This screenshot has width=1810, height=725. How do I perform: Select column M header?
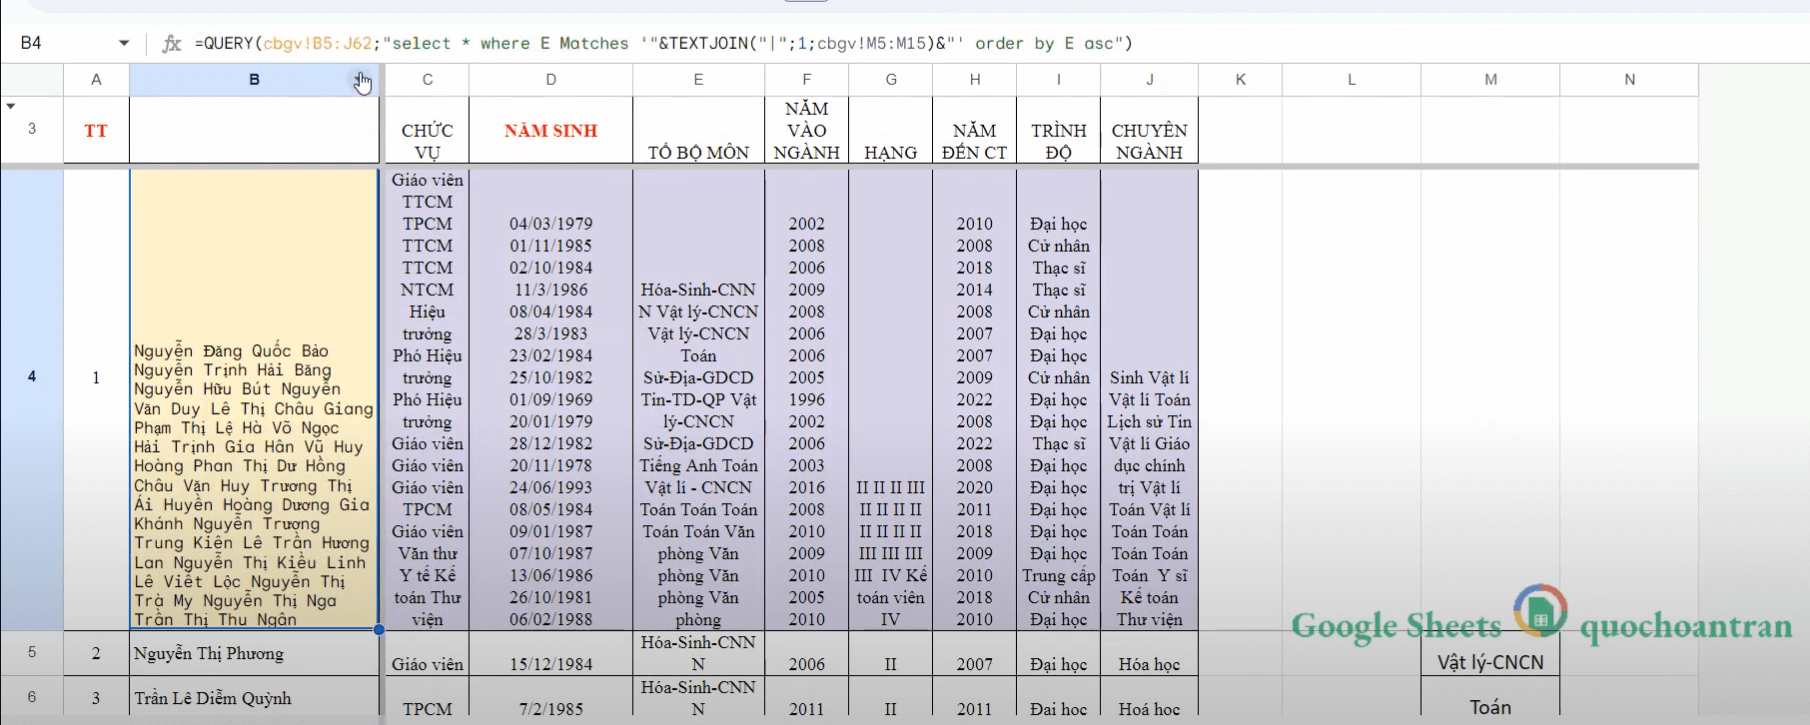pos(1490,80)
